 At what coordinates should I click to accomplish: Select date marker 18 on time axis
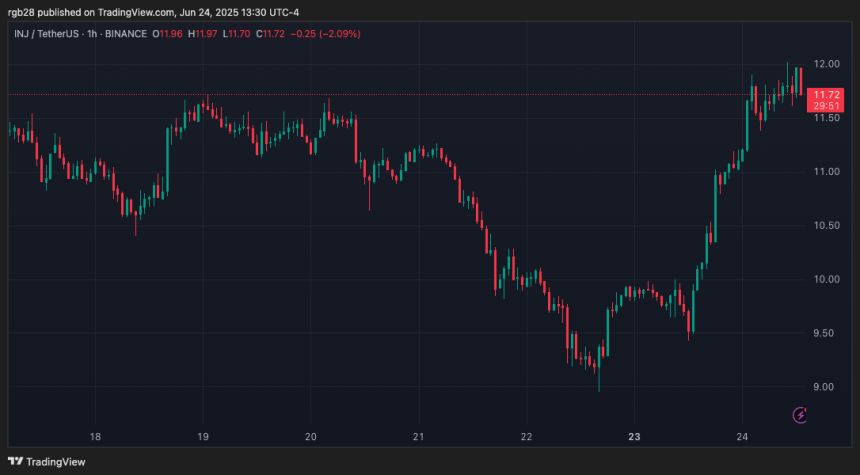(95, 436)
